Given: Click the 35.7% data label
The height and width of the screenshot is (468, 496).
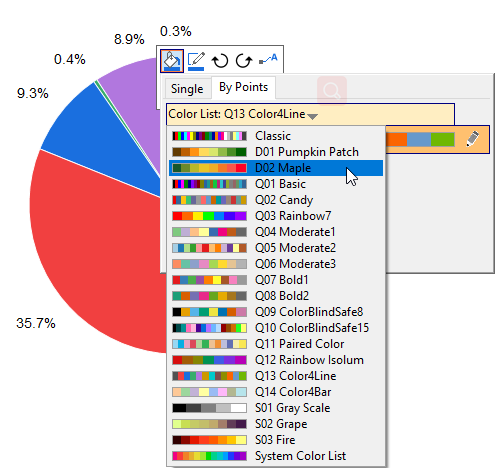Looking at the screenshot, I should pos(36,323).
